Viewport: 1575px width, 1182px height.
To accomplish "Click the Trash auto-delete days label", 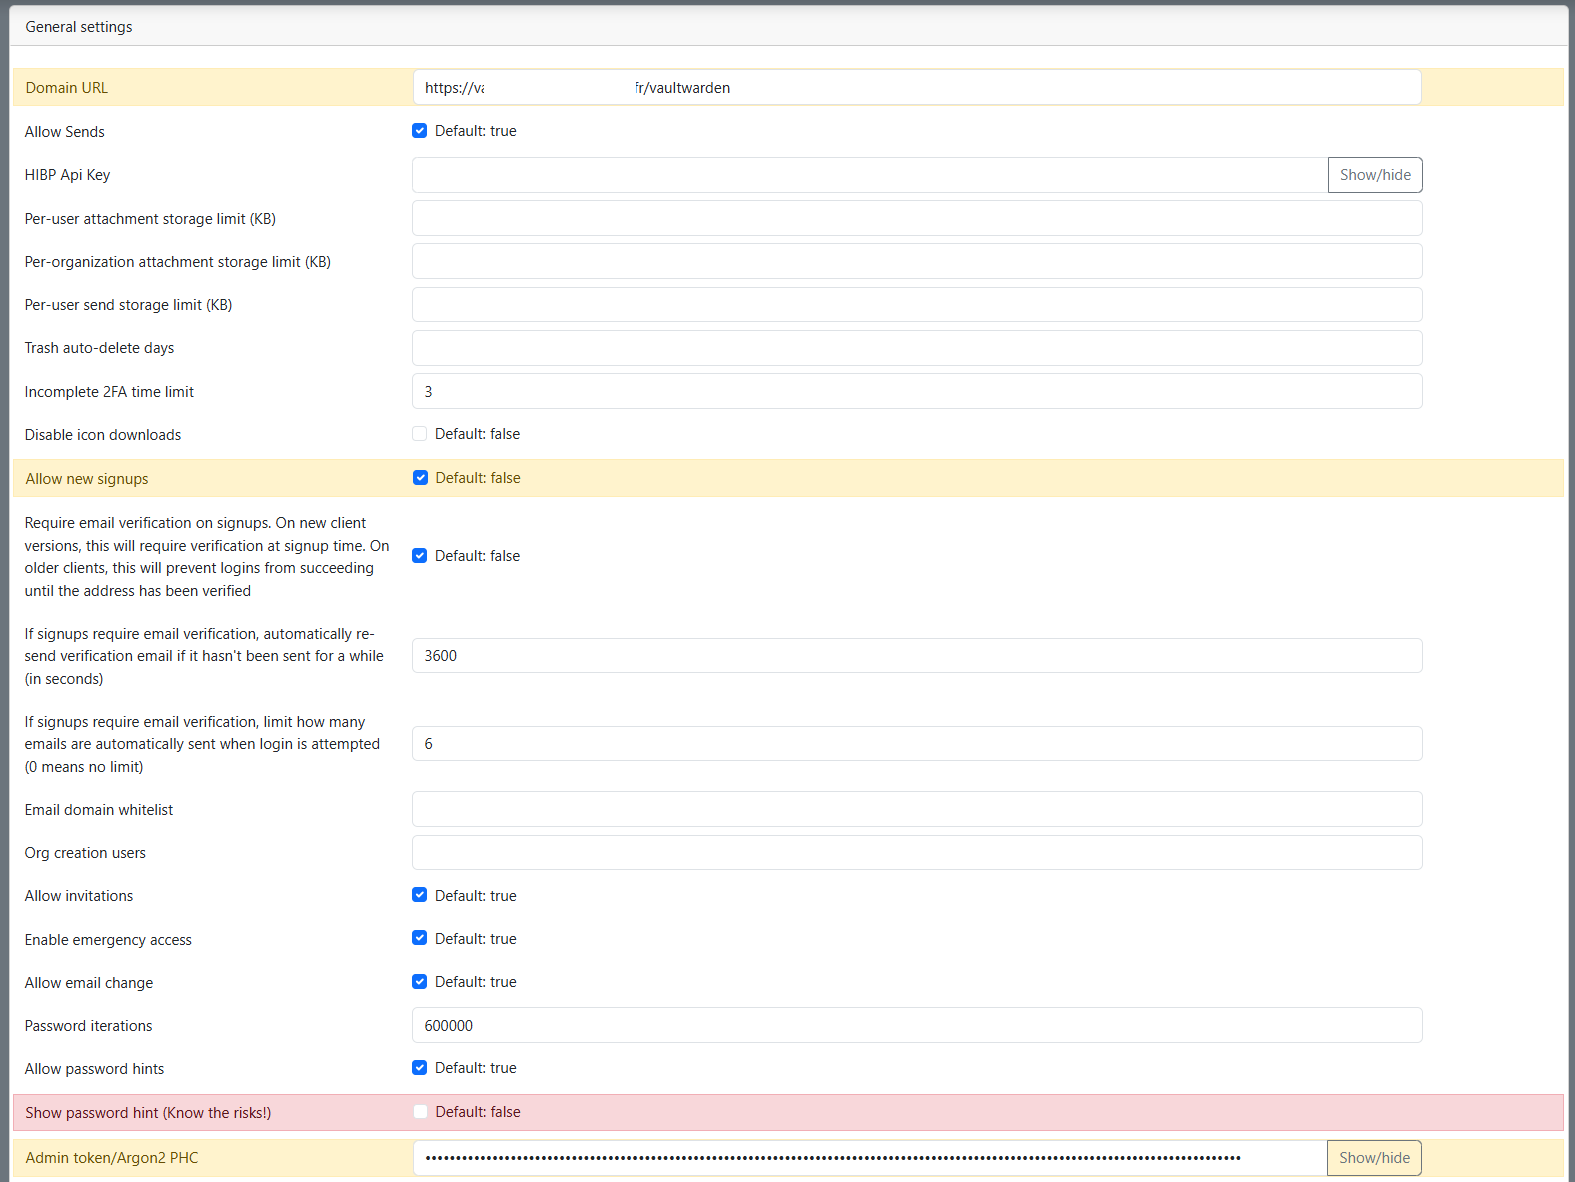I will tap(99, 348).
